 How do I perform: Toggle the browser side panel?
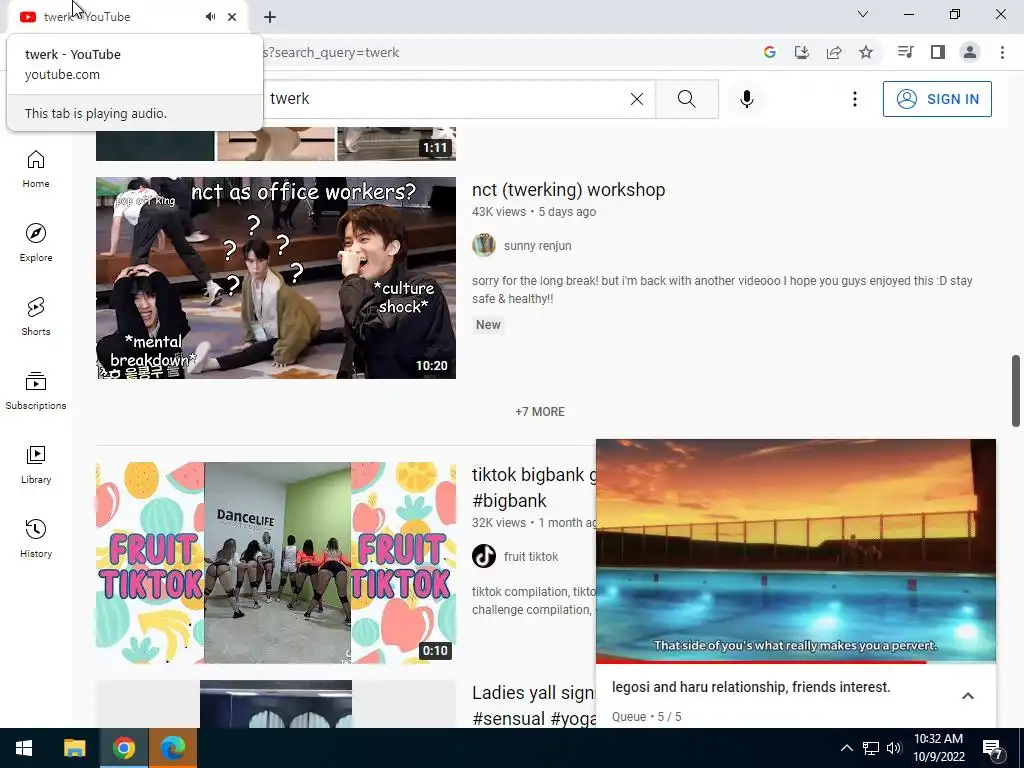tap(938, 52)
